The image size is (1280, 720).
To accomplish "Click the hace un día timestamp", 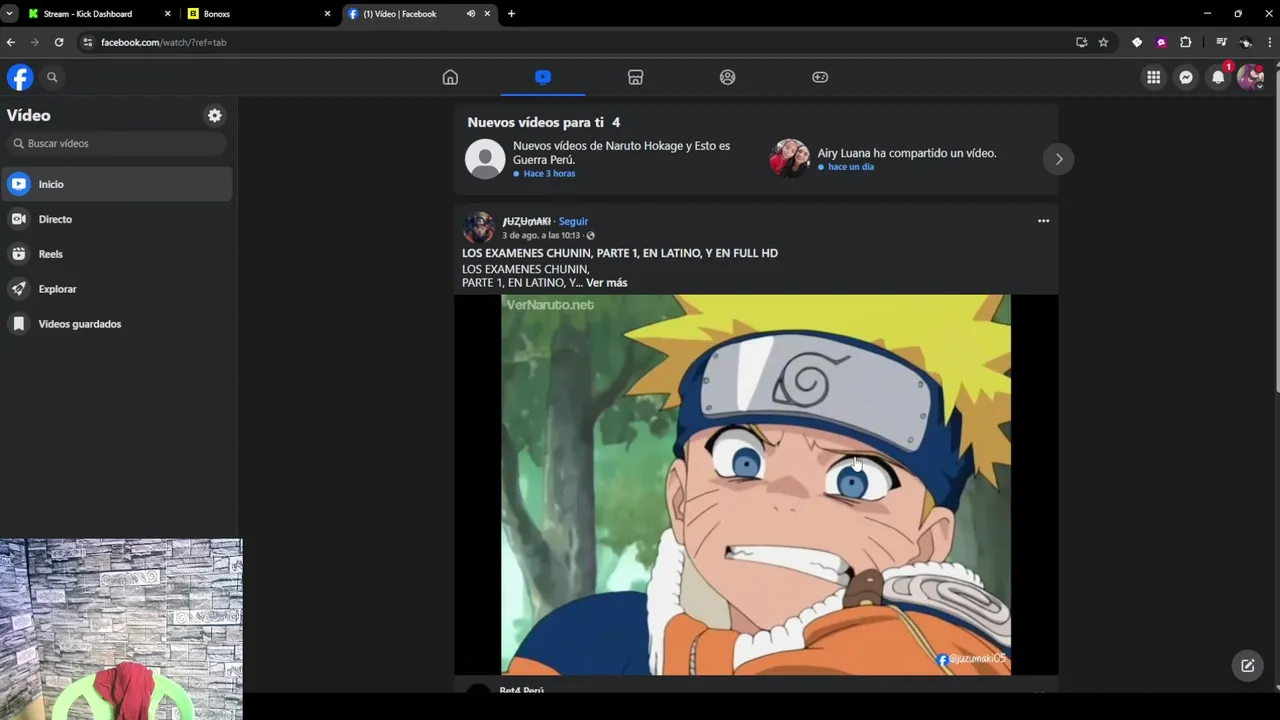I will coord(851,167).
